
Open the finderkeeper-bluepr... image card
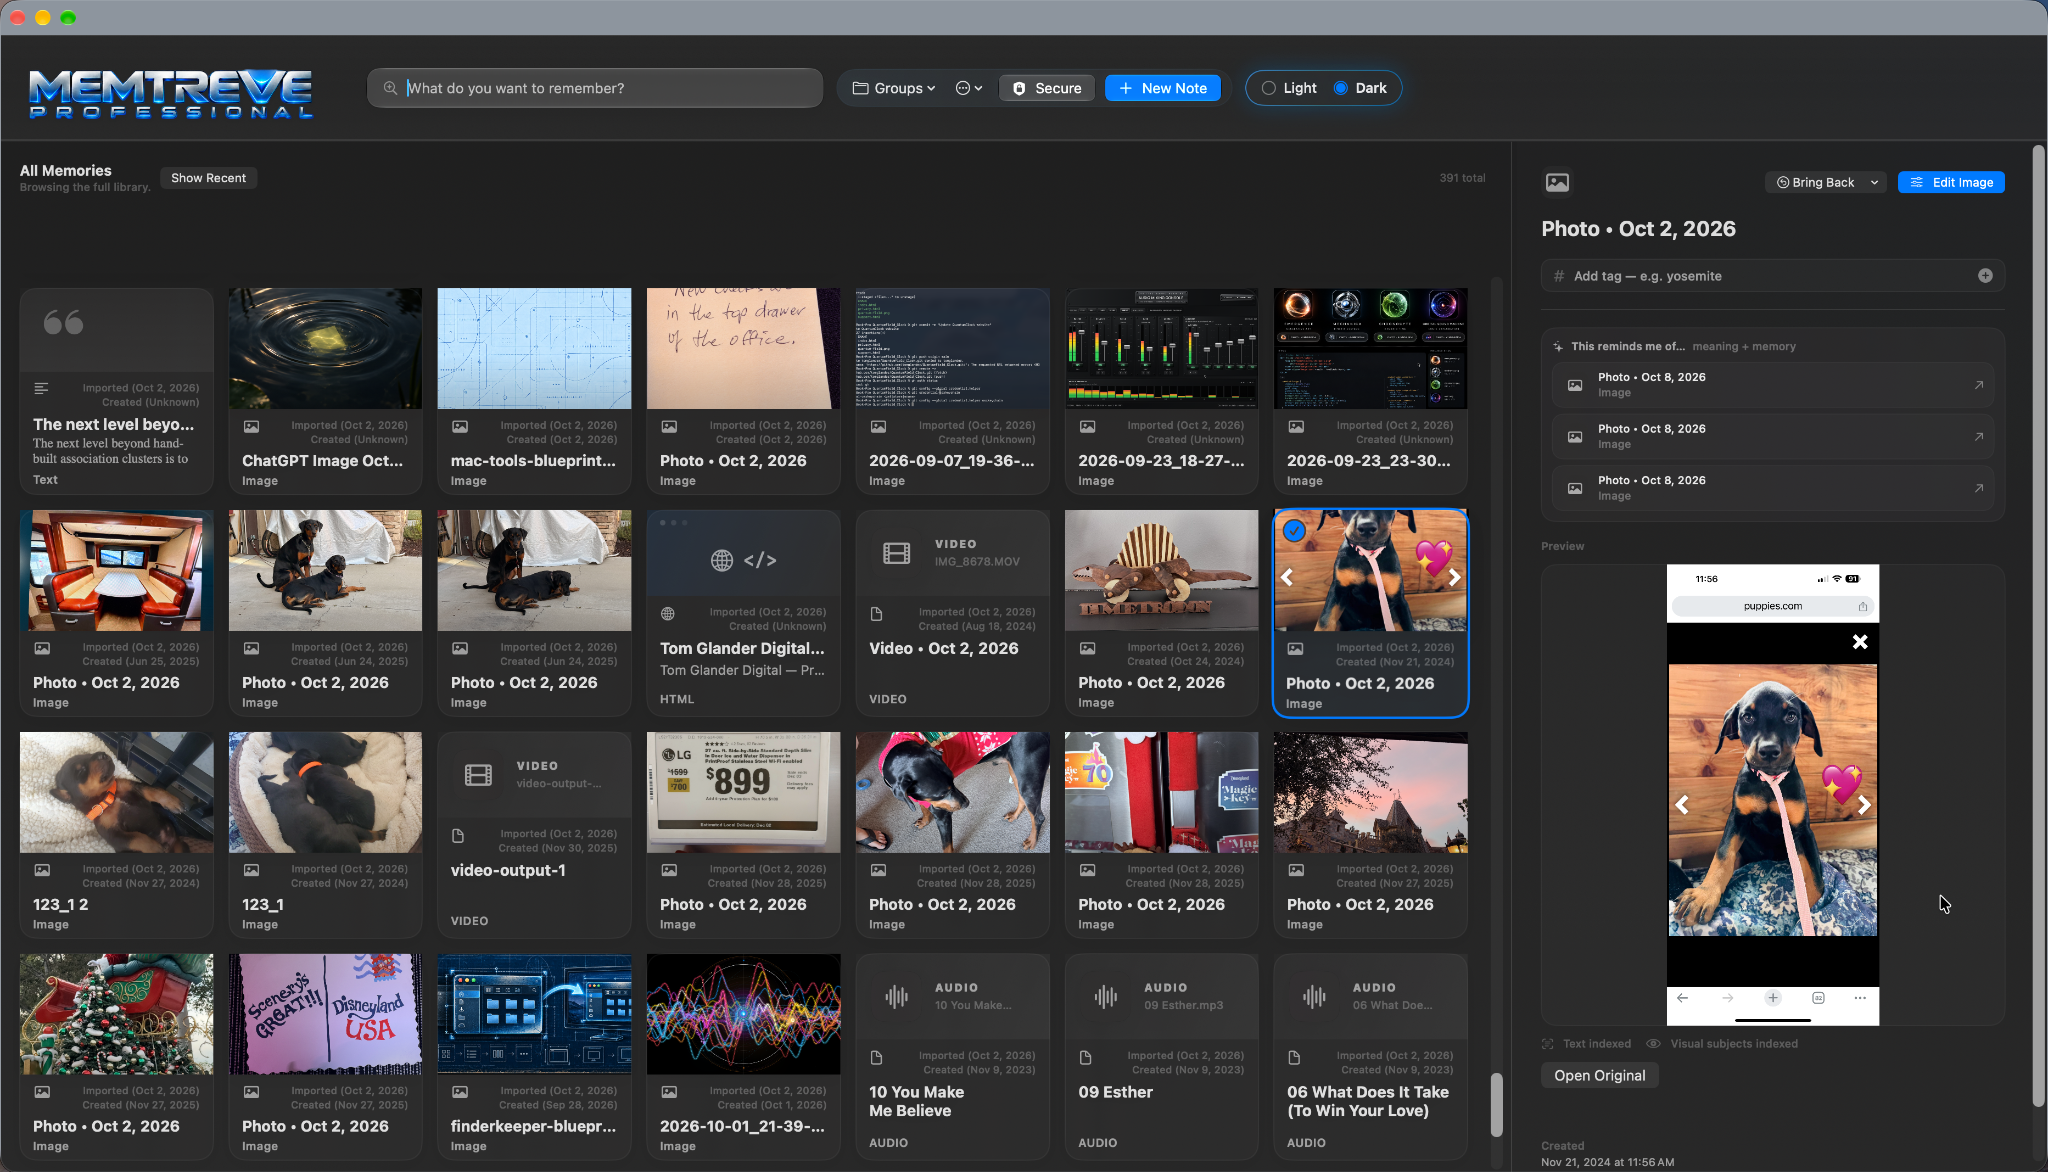point(534,1057)
